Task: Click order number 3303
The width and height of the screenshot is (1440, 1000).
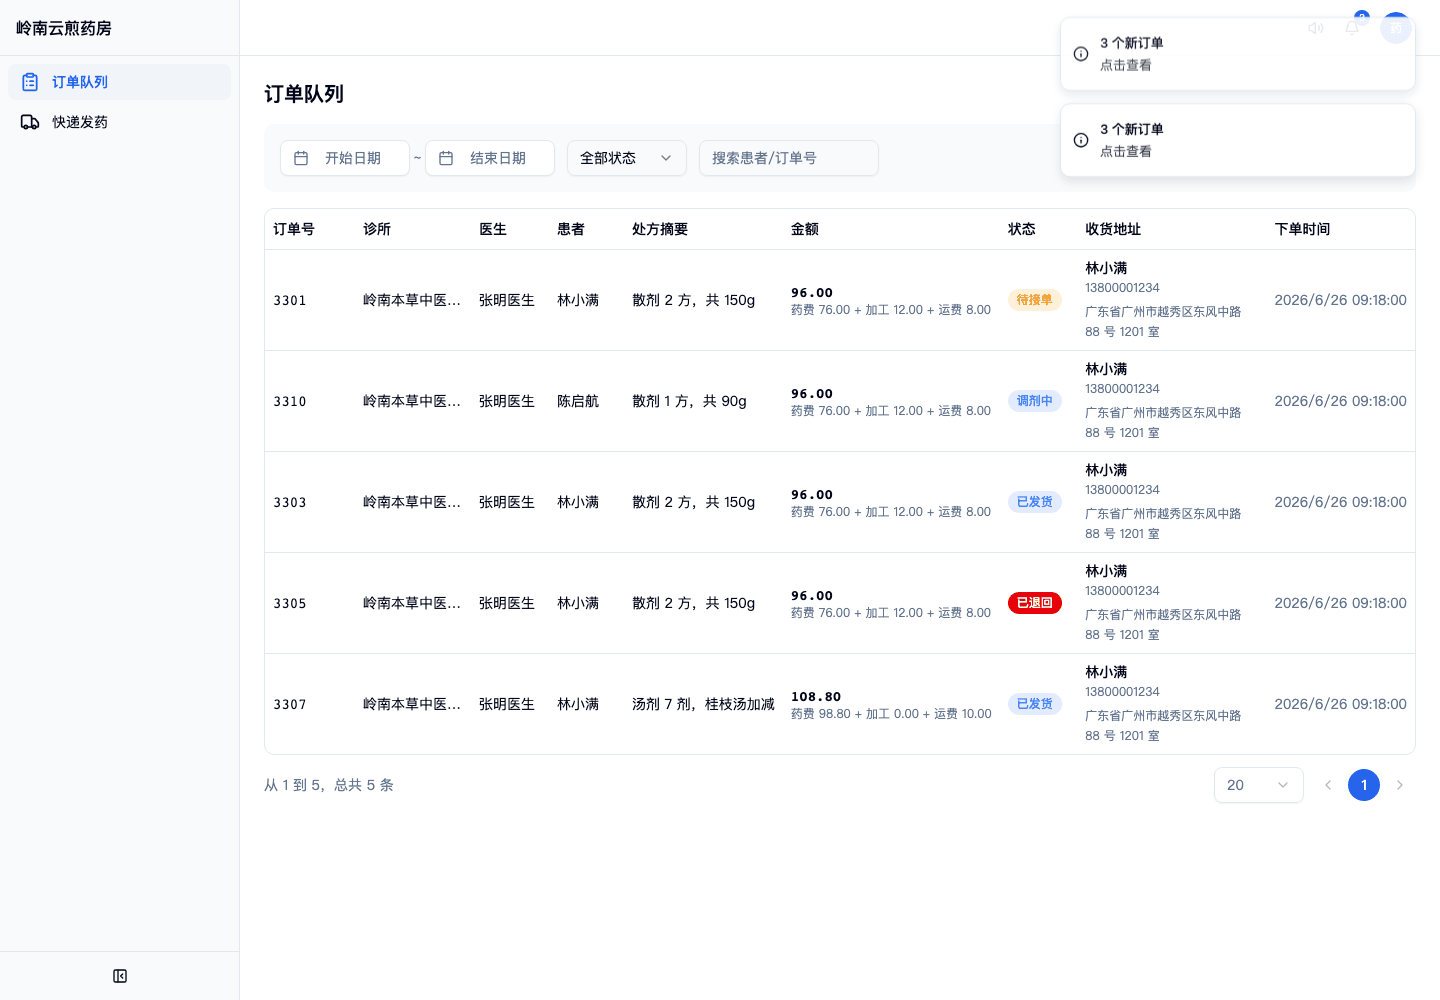Action: coord(290,502)
